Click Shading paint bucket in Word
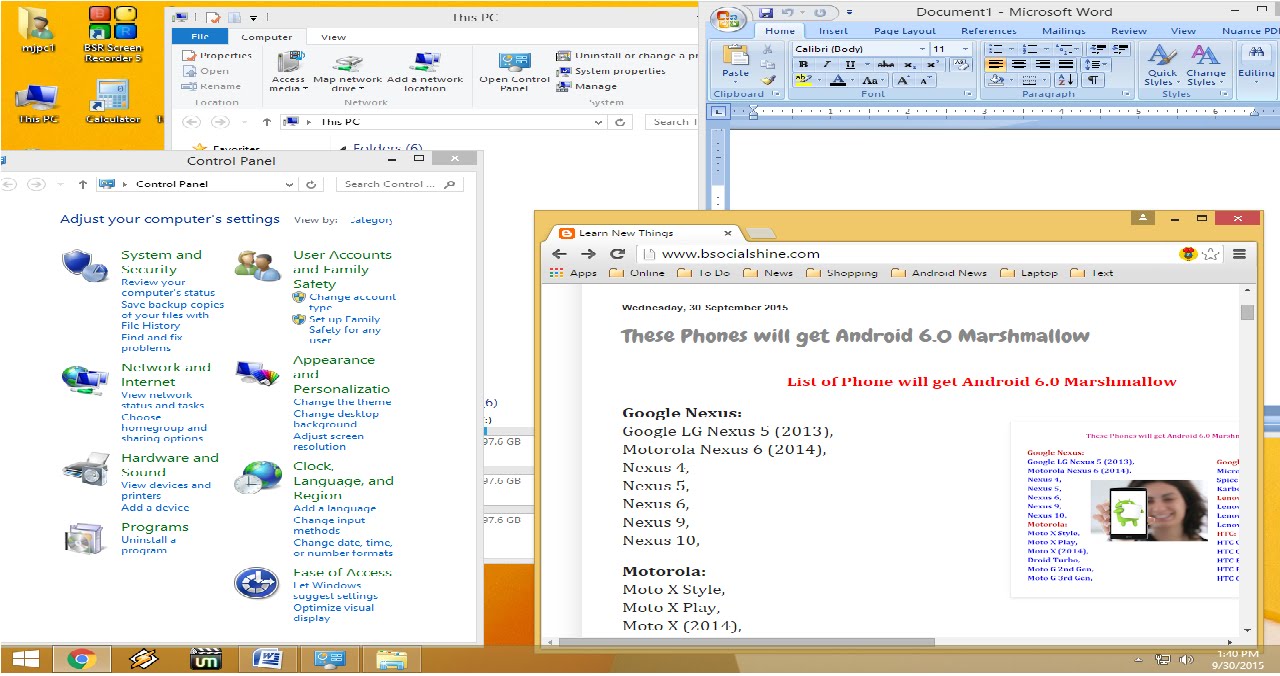This screenshot has height=676, width=1280. [998, 80]
